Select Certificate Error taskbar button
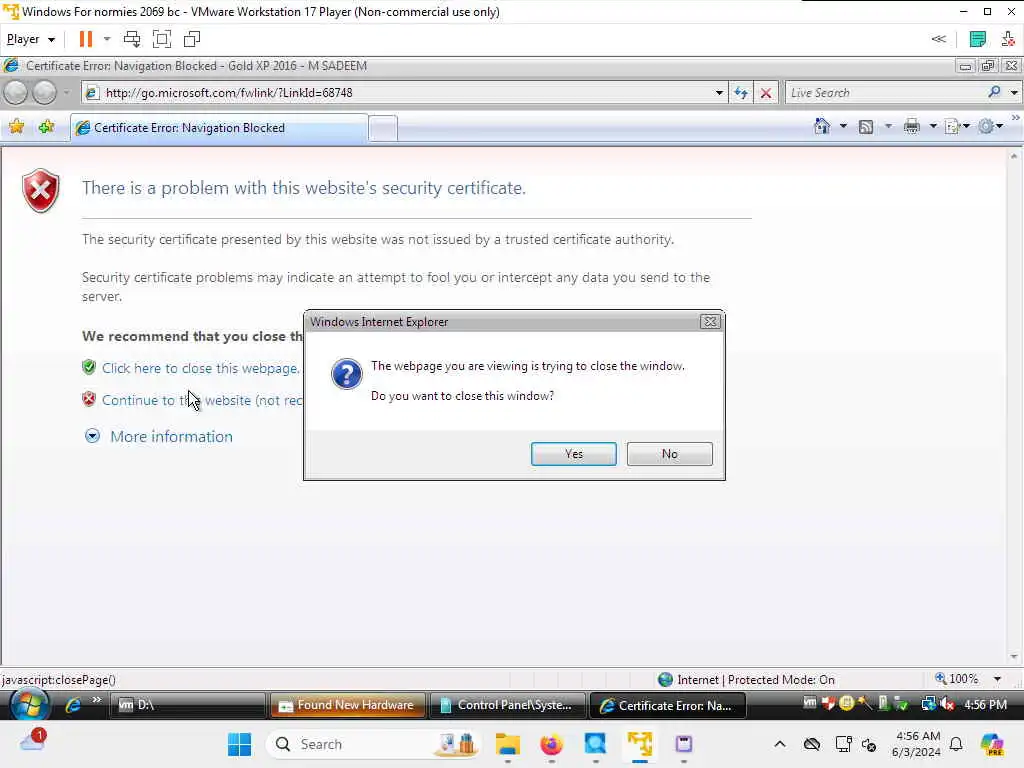 (x=667, y=705)
